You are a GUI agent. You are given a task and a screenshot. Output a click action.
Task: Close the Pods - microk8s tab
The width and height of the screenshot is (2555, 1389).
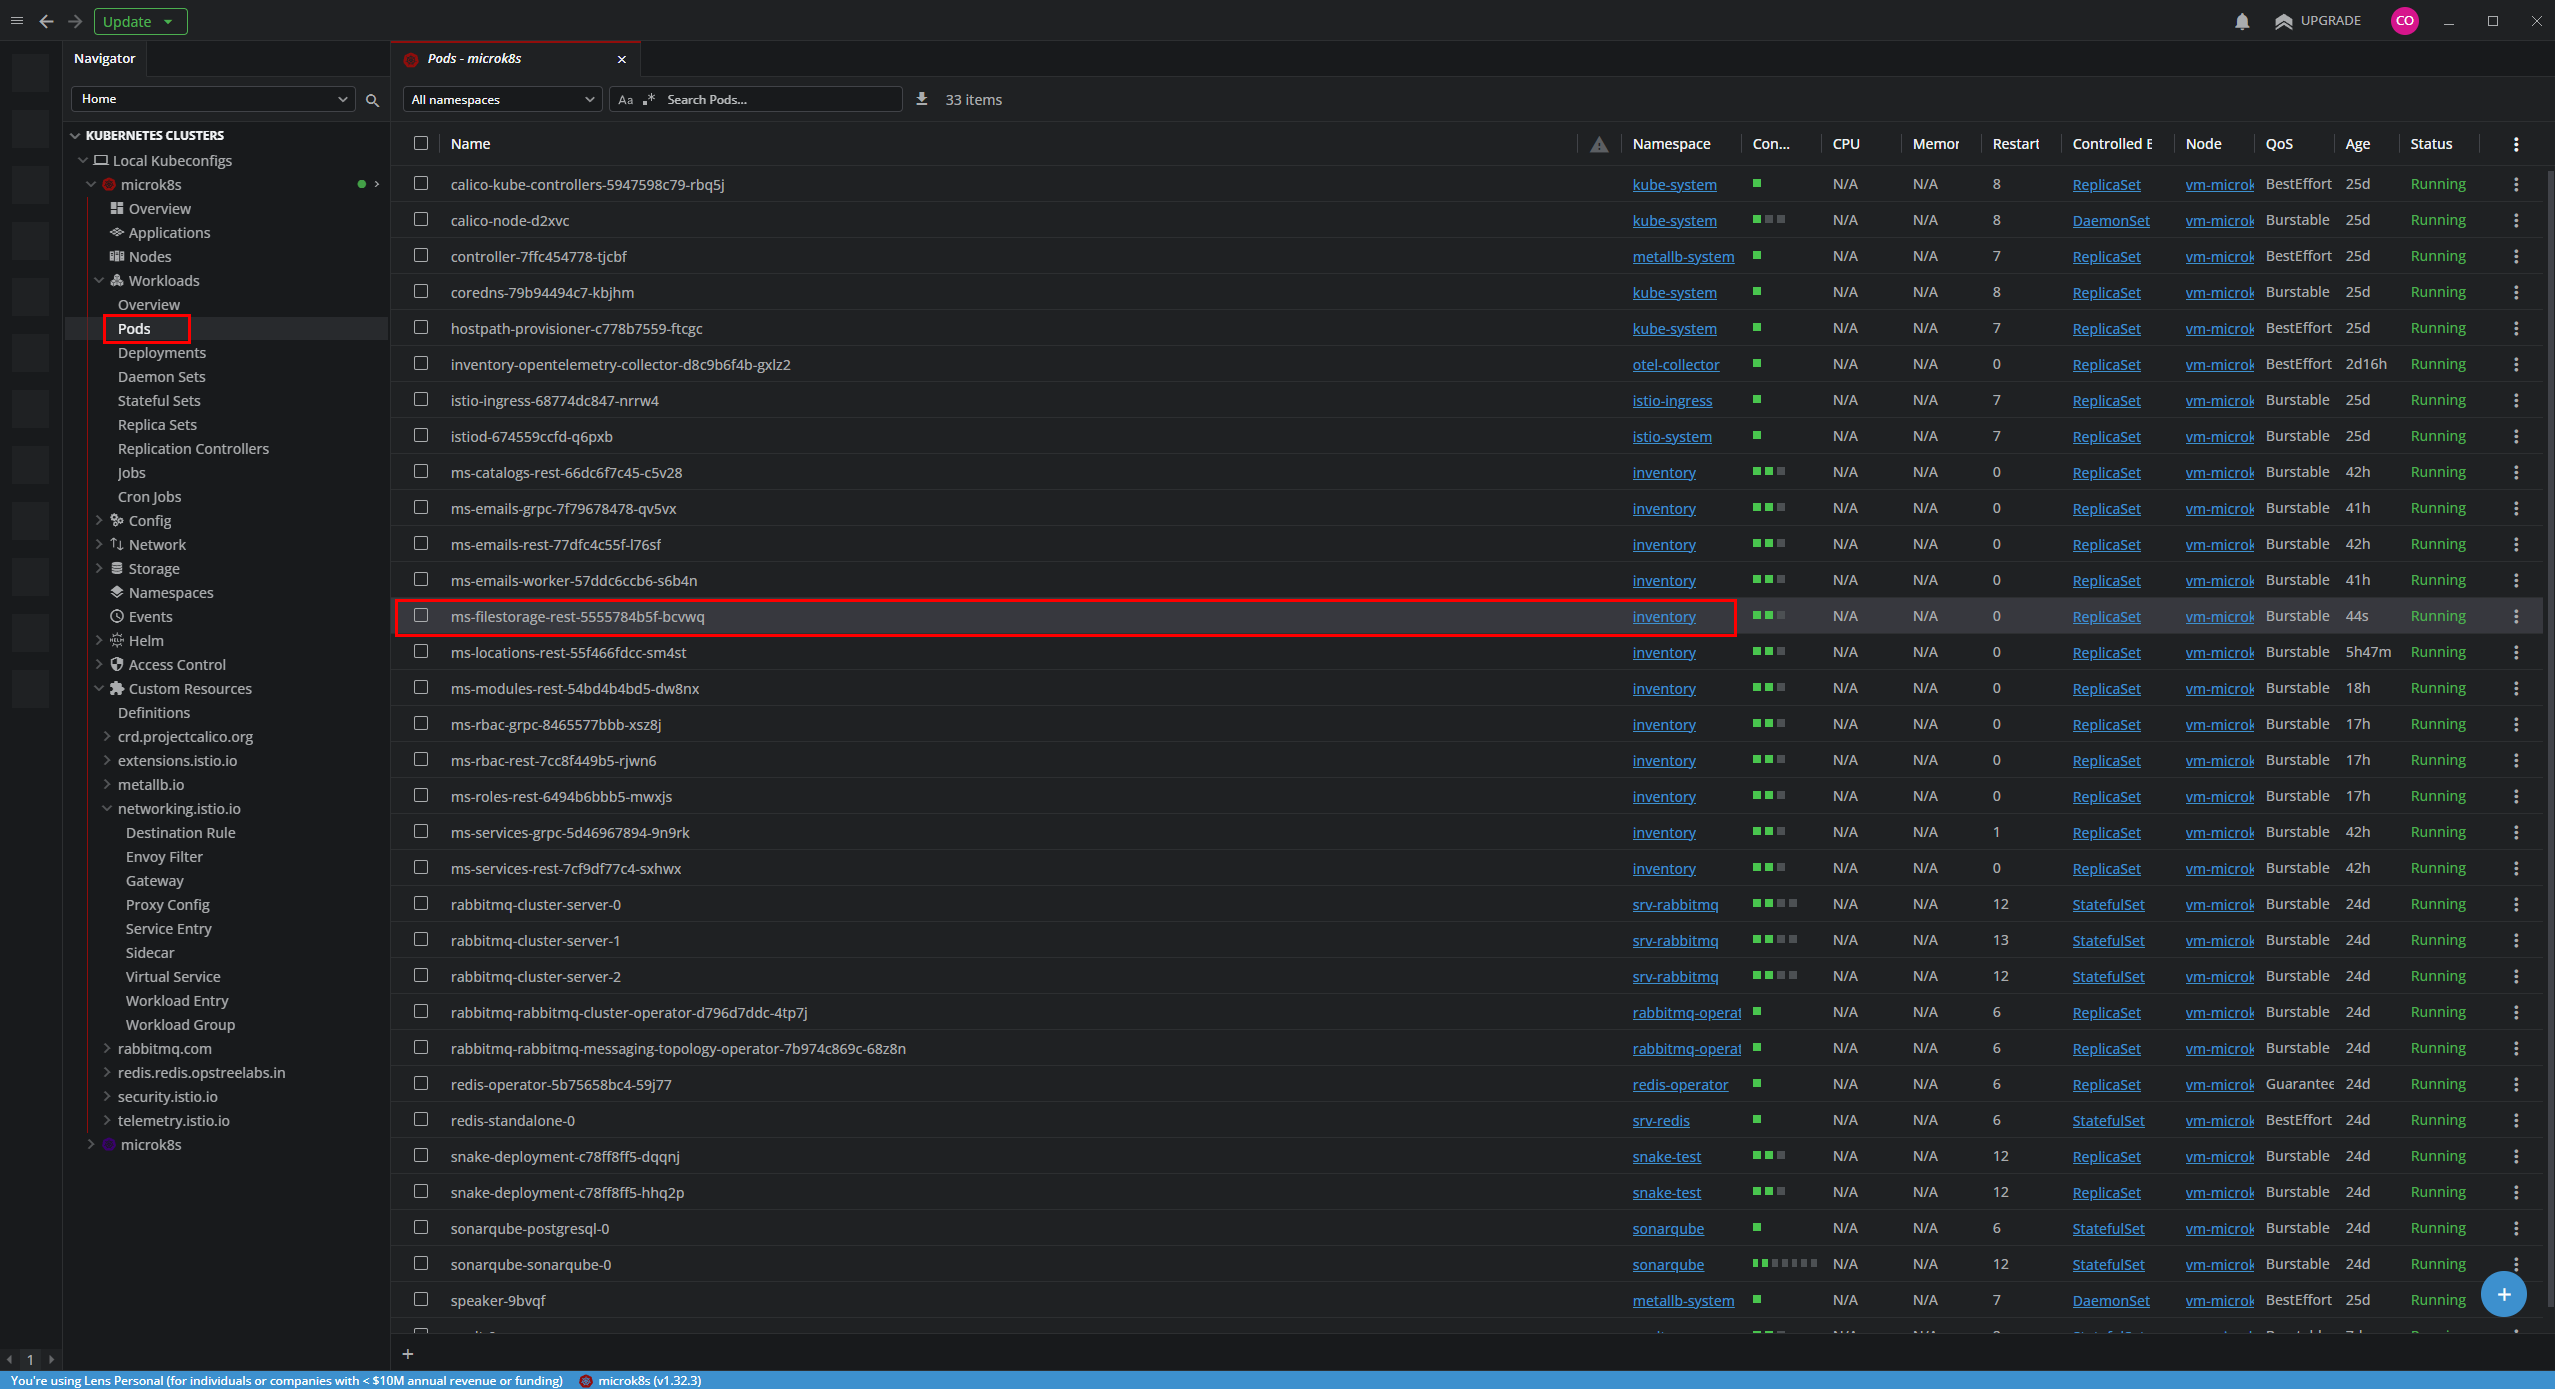(x=622, y=59)
